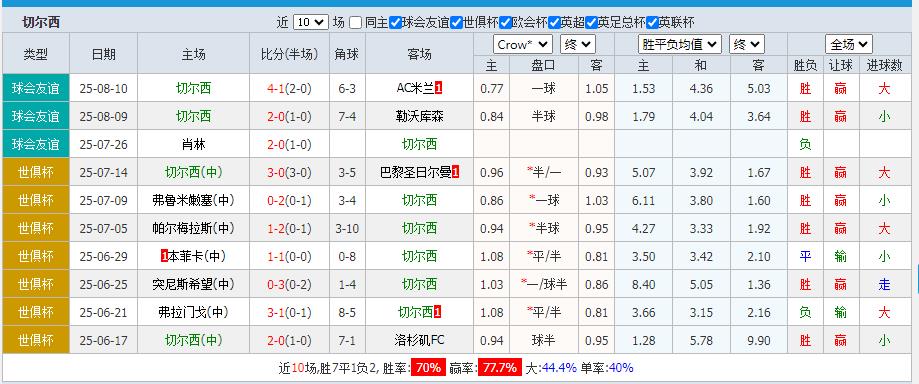Click the 77.7% handicap win rate badge

click(499, 368)
